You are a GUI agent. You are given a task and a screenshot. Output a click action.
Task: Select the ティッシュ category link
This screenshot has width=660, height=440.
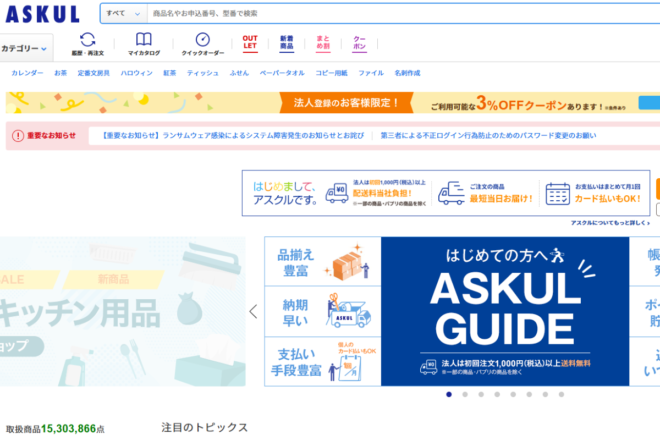pos(202,73)
